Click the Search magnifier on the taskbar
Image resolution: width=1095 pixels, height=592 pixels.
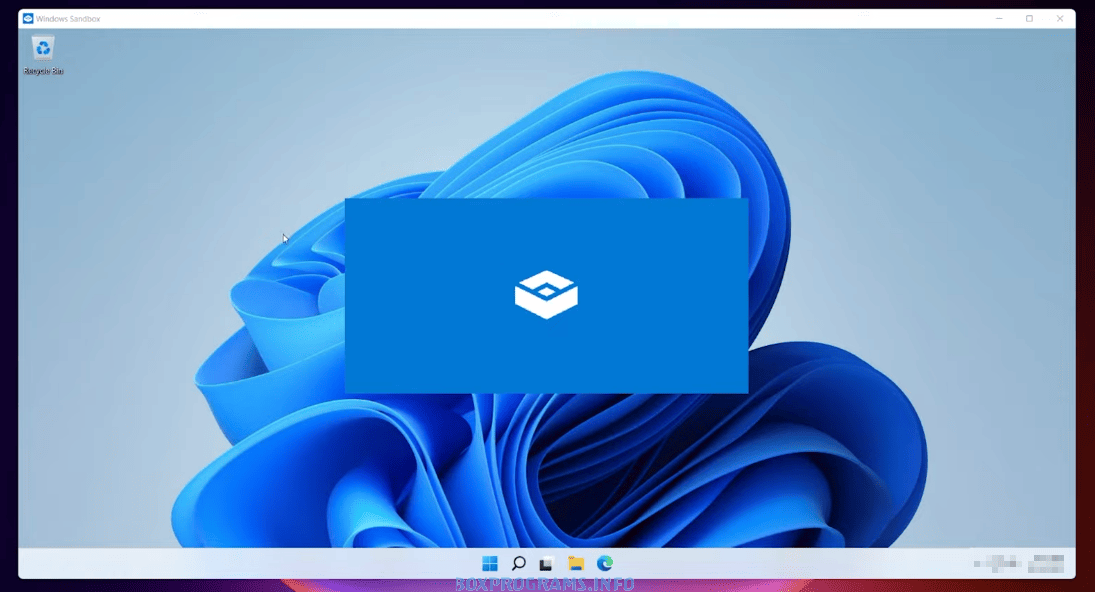pos(518,564)
